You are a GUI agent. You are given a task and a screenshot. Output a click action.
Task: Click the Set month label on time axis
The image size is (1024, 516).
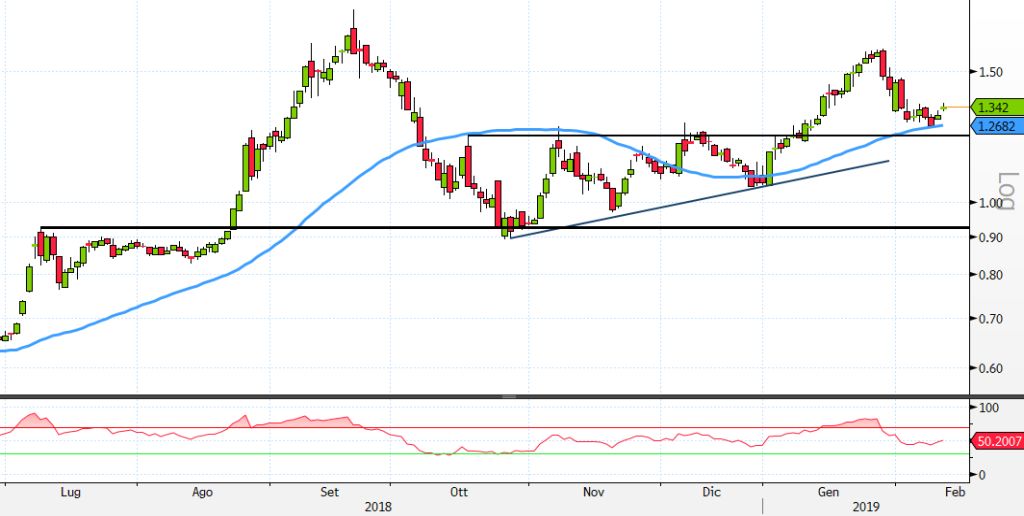(332, 492)
